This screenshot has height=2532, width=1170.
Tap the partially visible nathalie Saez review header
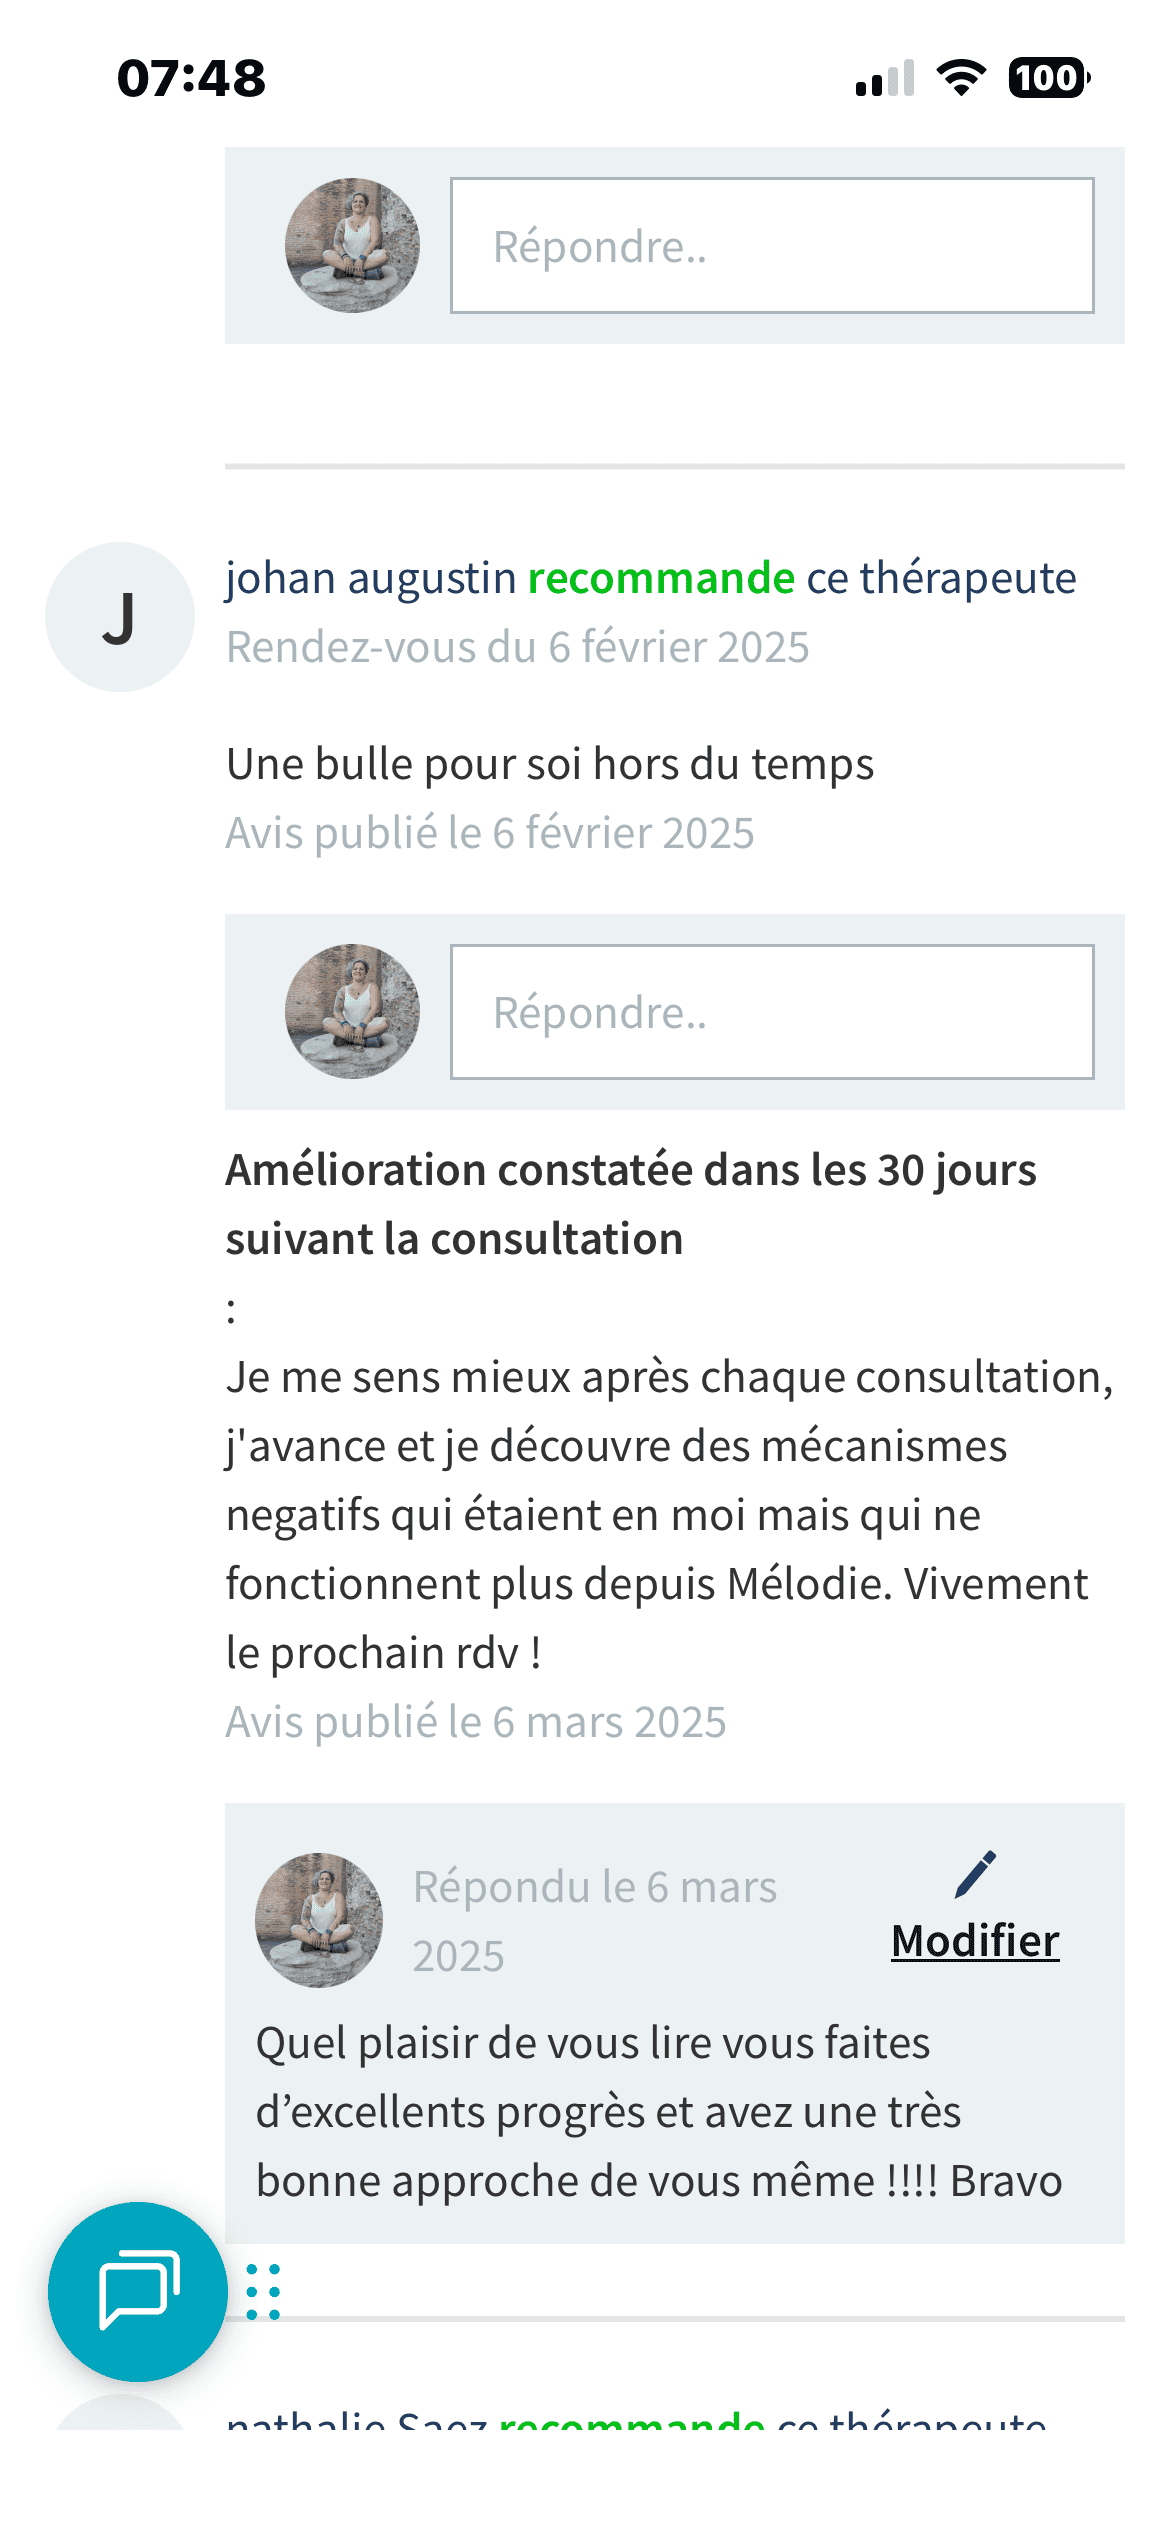636,2420
